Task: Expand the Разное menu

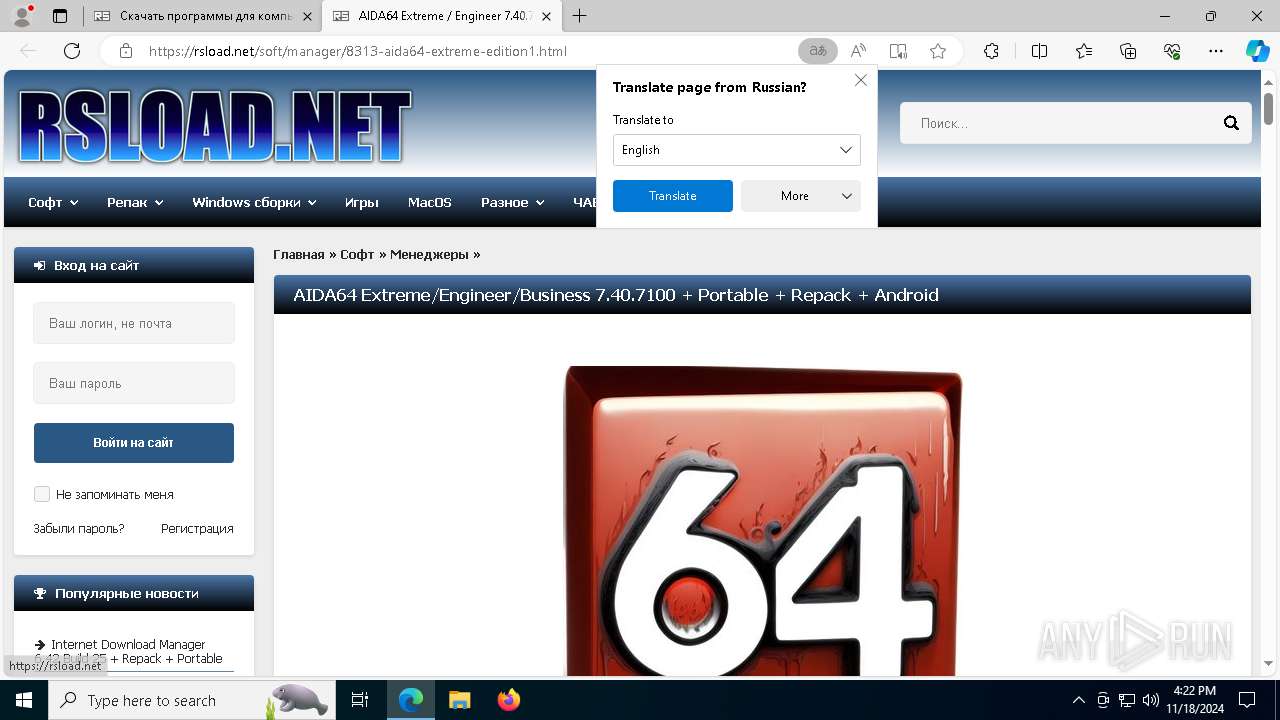Action: tap(512, 202)
